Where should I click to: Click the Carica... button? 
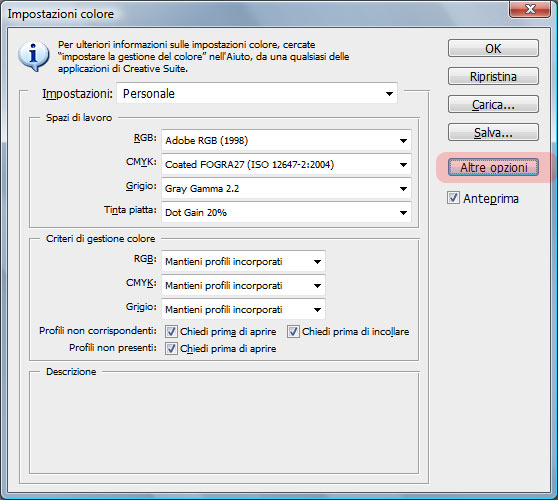click(x=493, y=104)
